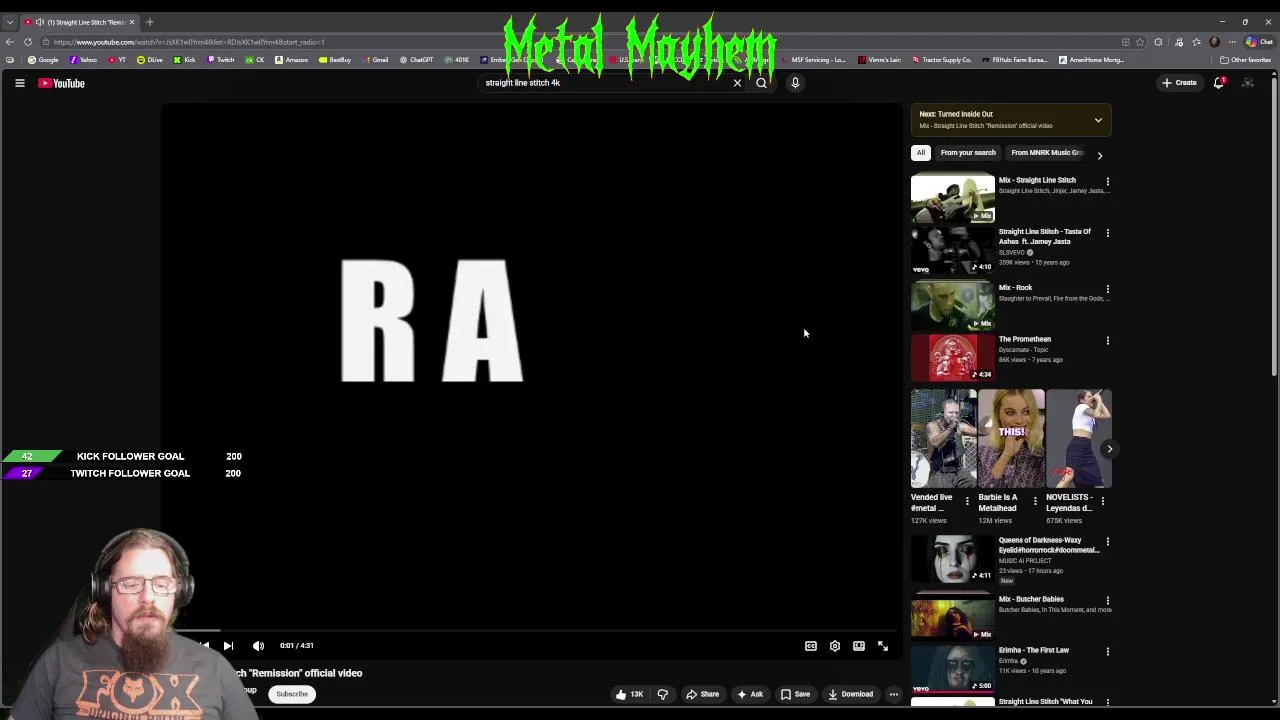Open Mix - Straight Line Stitch thumbnail
The image size is (1280, 720).
click(953, 197)
